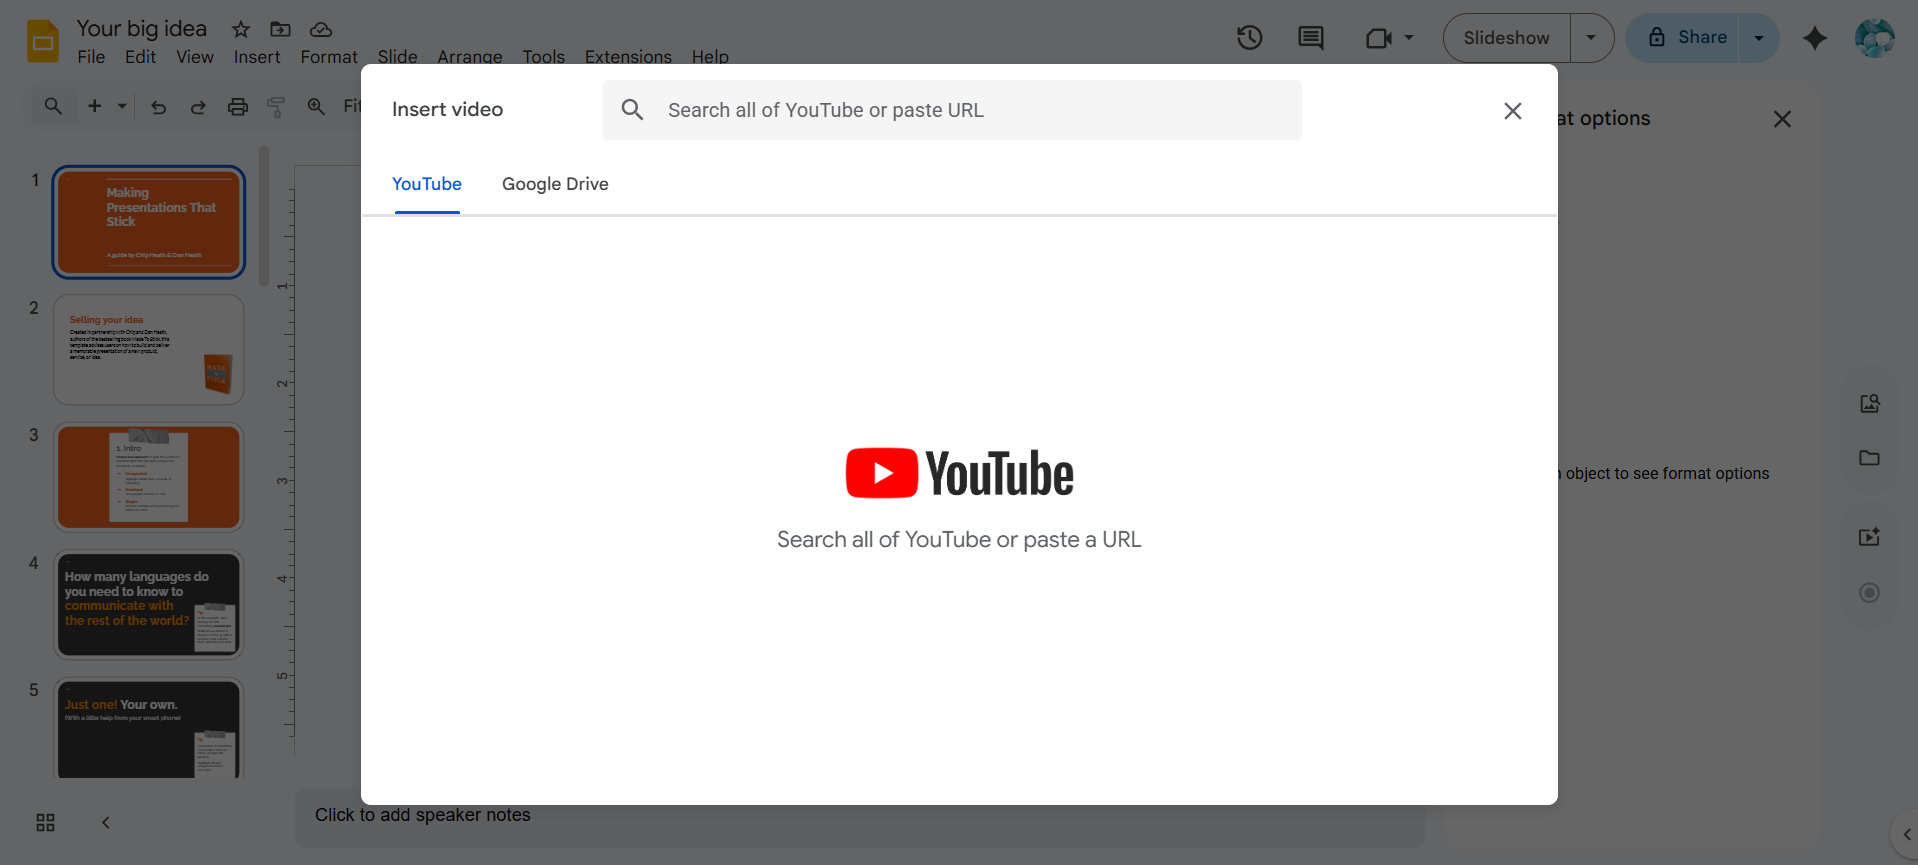Open the Help menu
The width and height of the screenshot is (1918, 865).
tap(710, 57)
